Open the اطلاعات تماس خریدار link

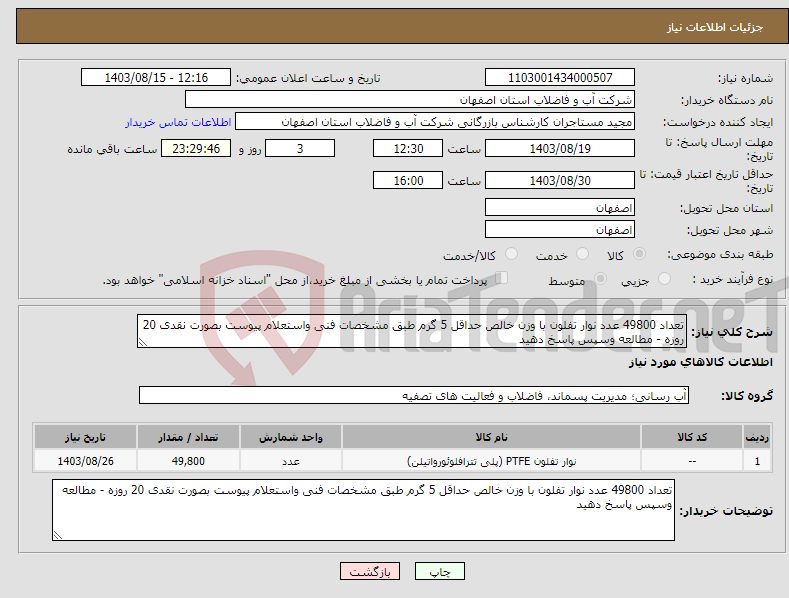pos(178,122)
